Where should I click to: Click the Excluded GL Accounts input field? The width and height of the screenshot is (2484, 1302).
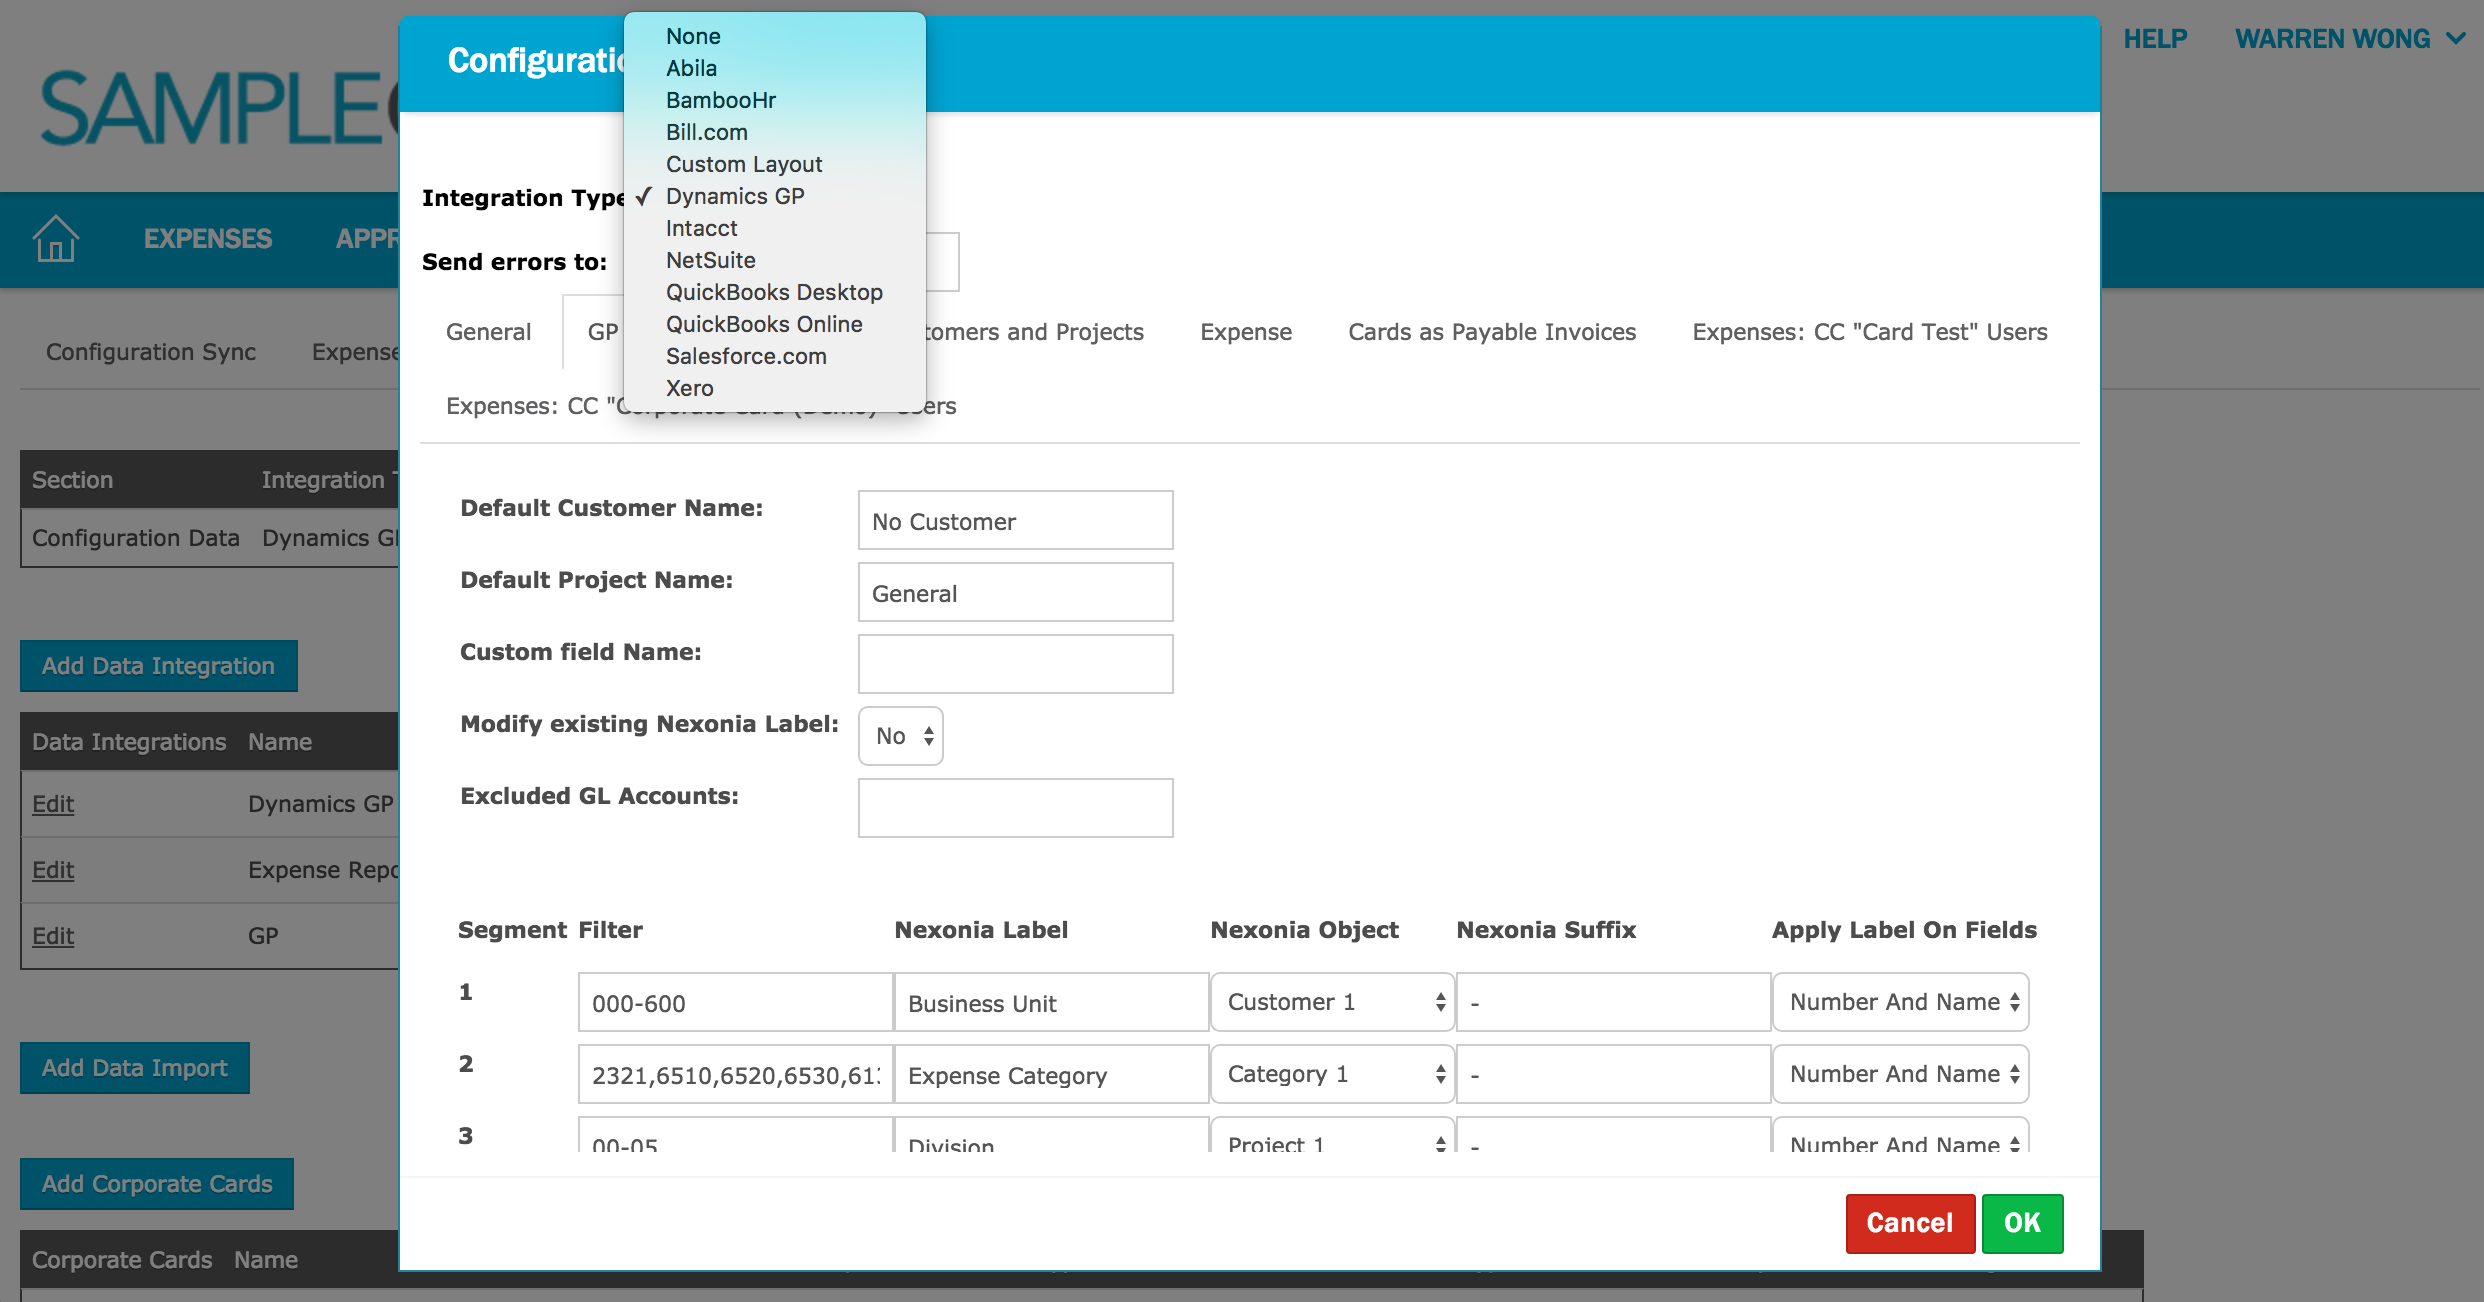tap(1015, 808)
